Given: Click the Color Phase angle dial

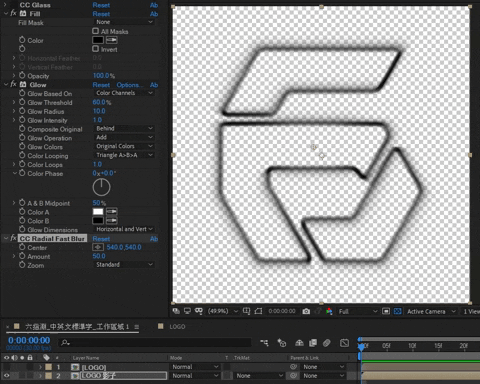Looking at the screenshot, I should (x=101, y=187).
